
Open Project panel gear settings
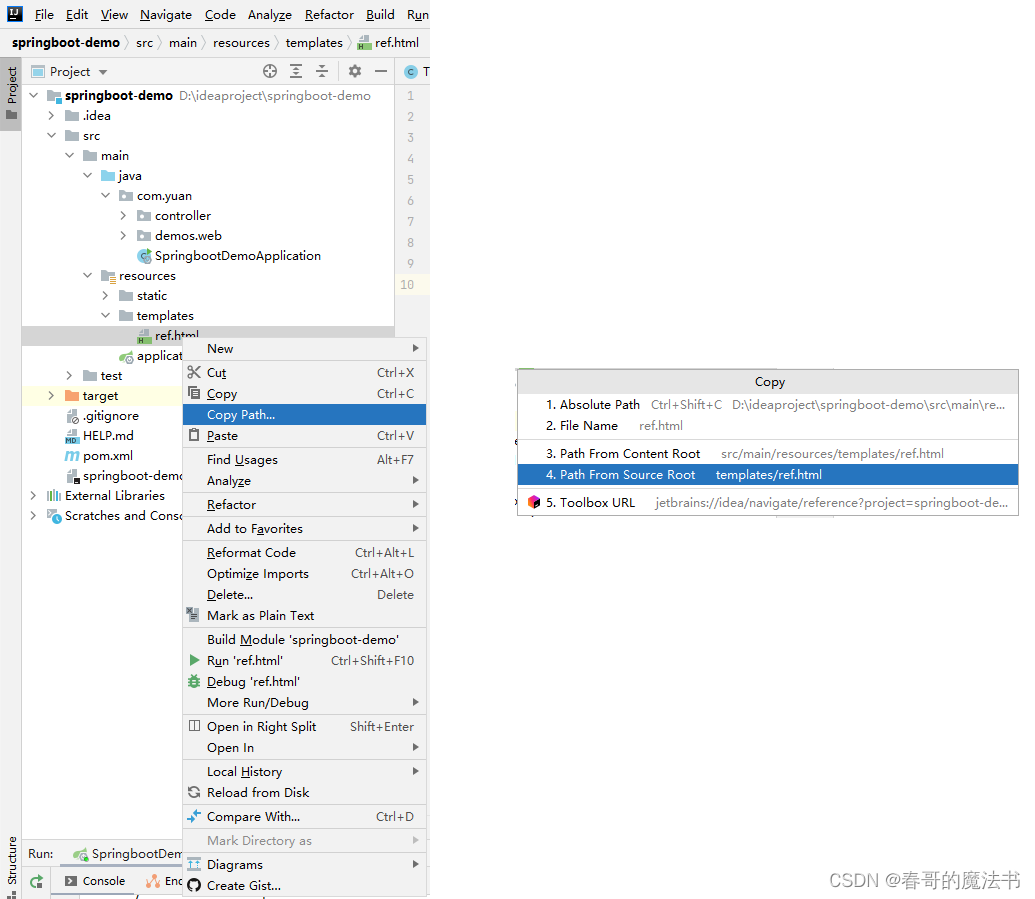pos(354,71)
